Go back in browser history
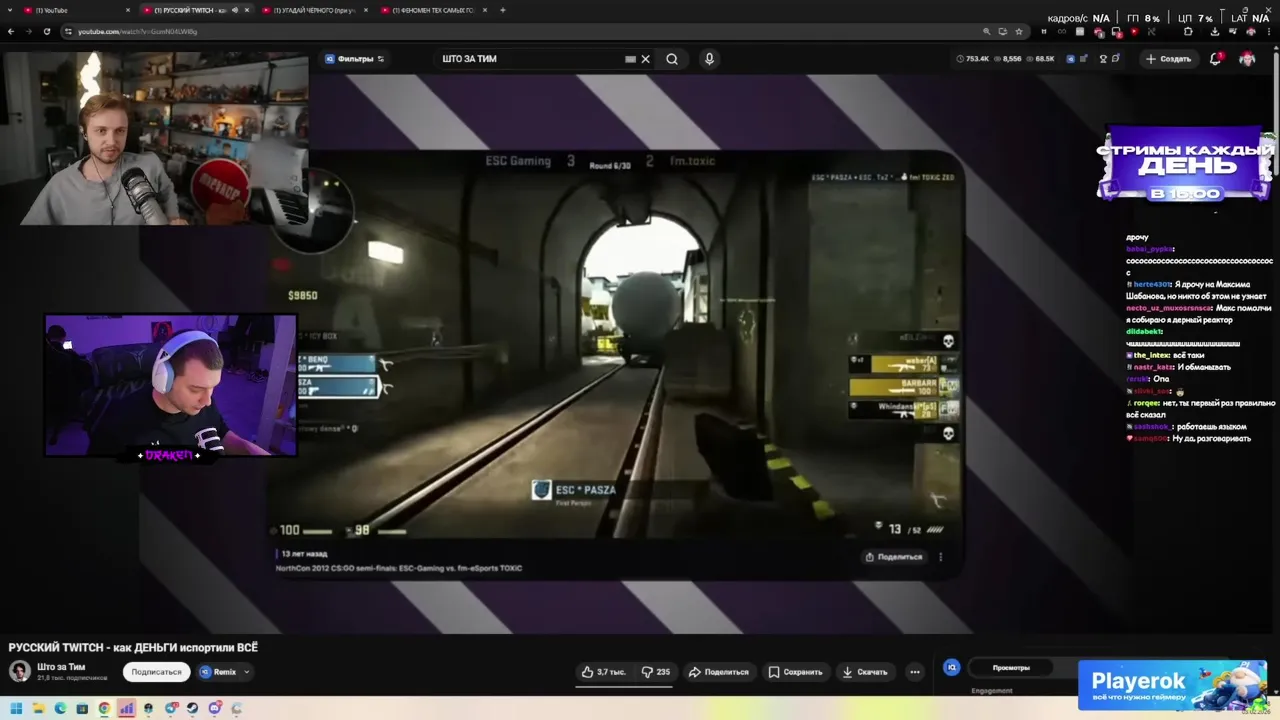 click(x=11, y=31)
